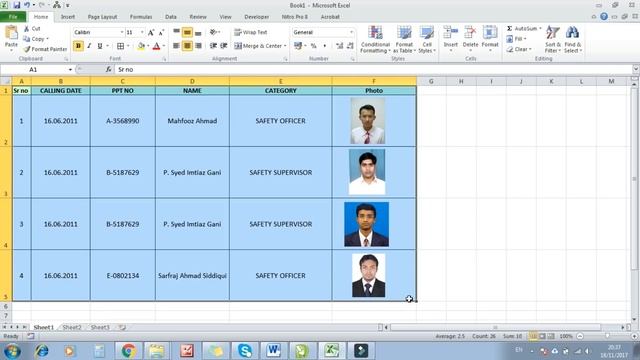This screenshot has width=640, height=360.
Task: Click Insert cells icon
Action: [x=451, y=33]
